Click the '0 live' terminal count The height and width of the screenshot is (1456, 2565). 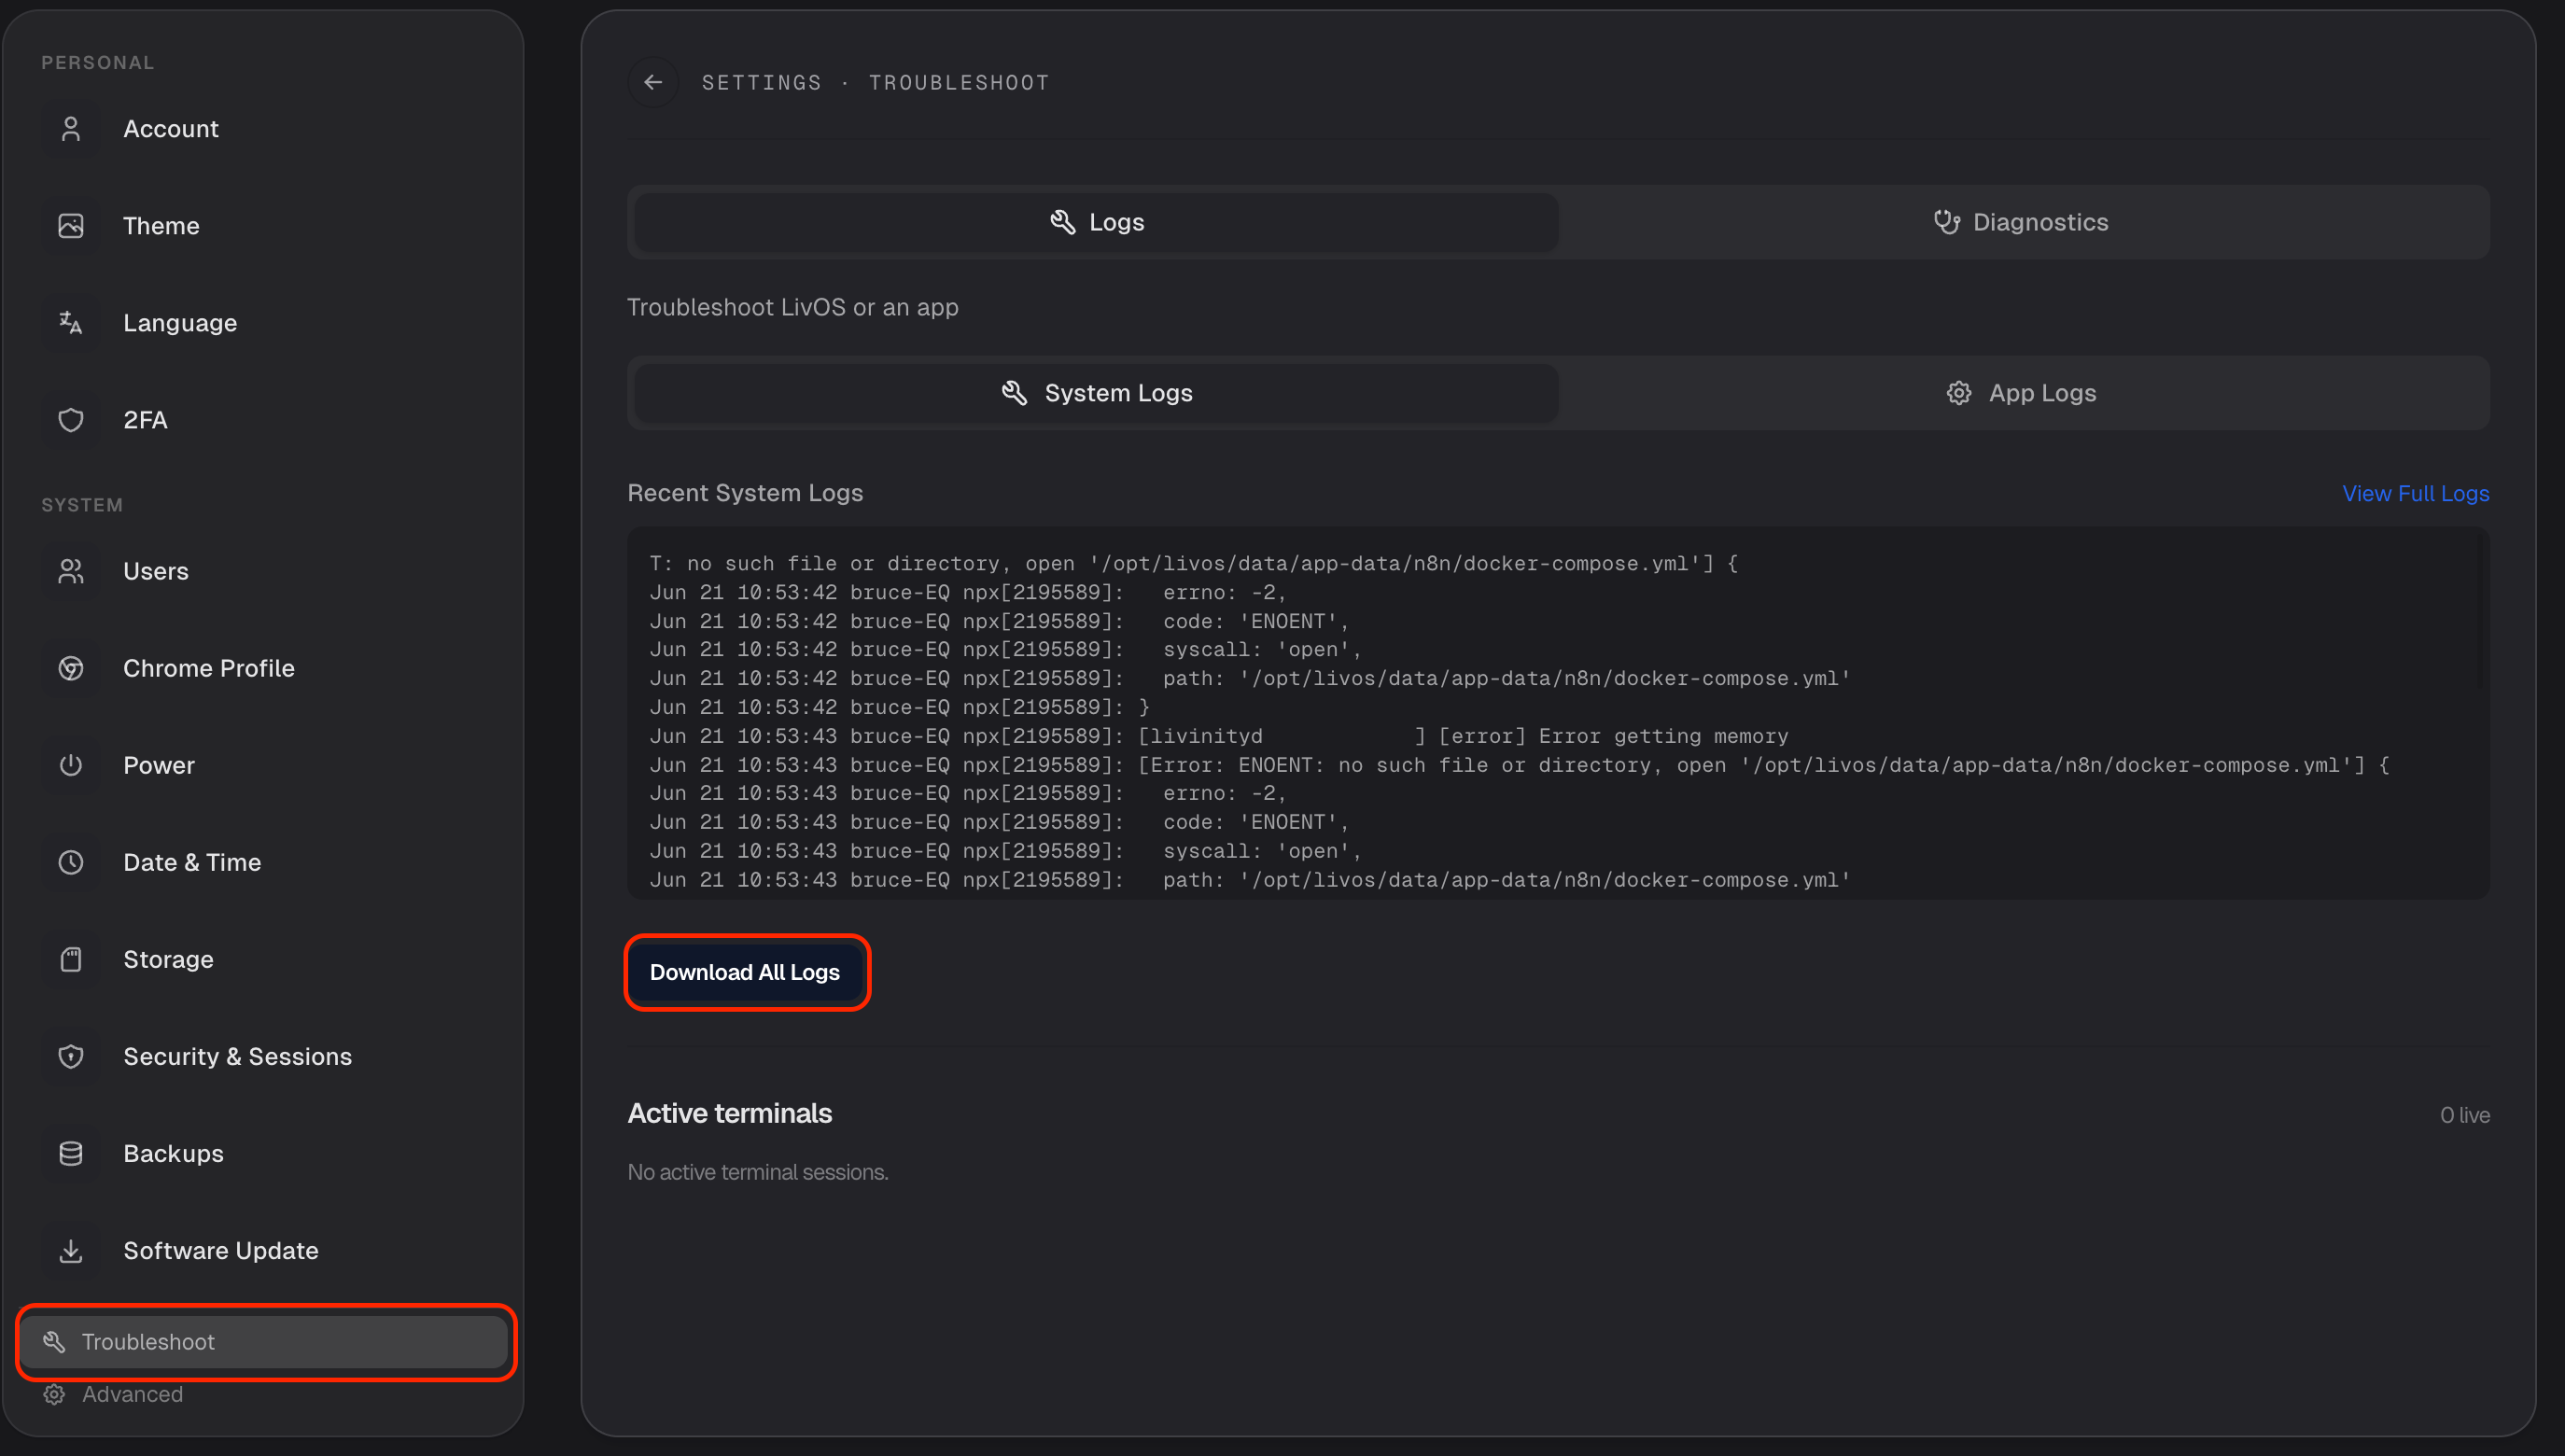coord(2464,1115)
